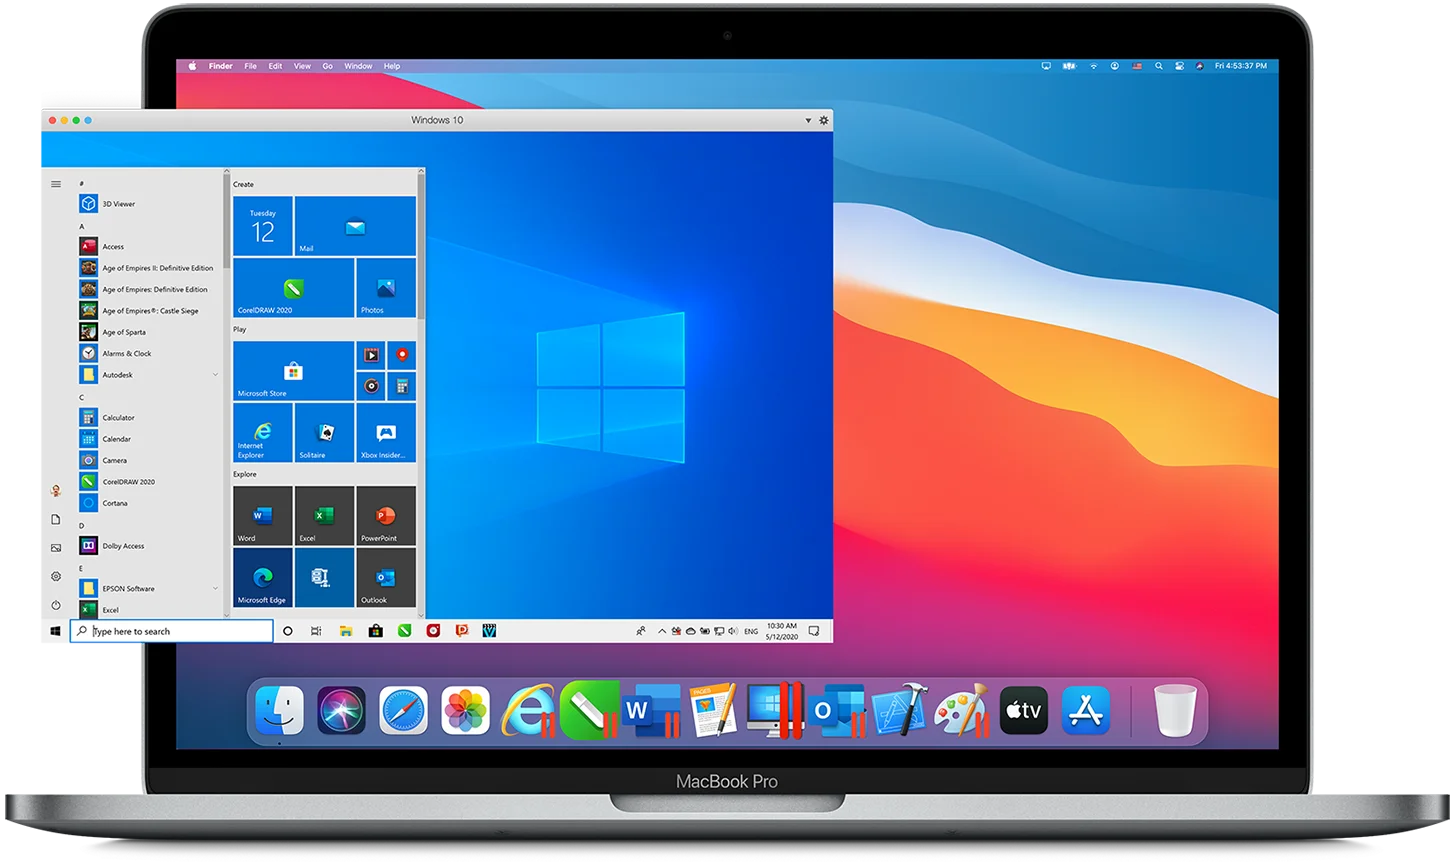Open the Internet Explorer tile
This screenshot has width=1455, height=862.
(263, 432)
